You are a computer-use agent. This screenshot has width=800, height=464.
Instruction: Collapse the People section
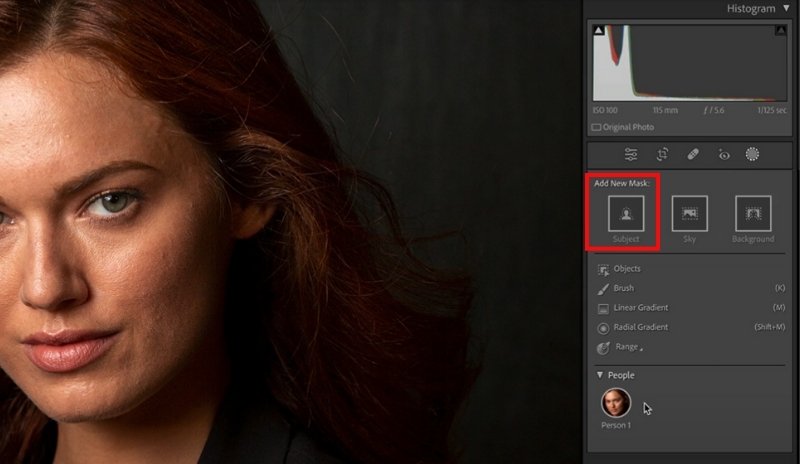coord(599,375)
